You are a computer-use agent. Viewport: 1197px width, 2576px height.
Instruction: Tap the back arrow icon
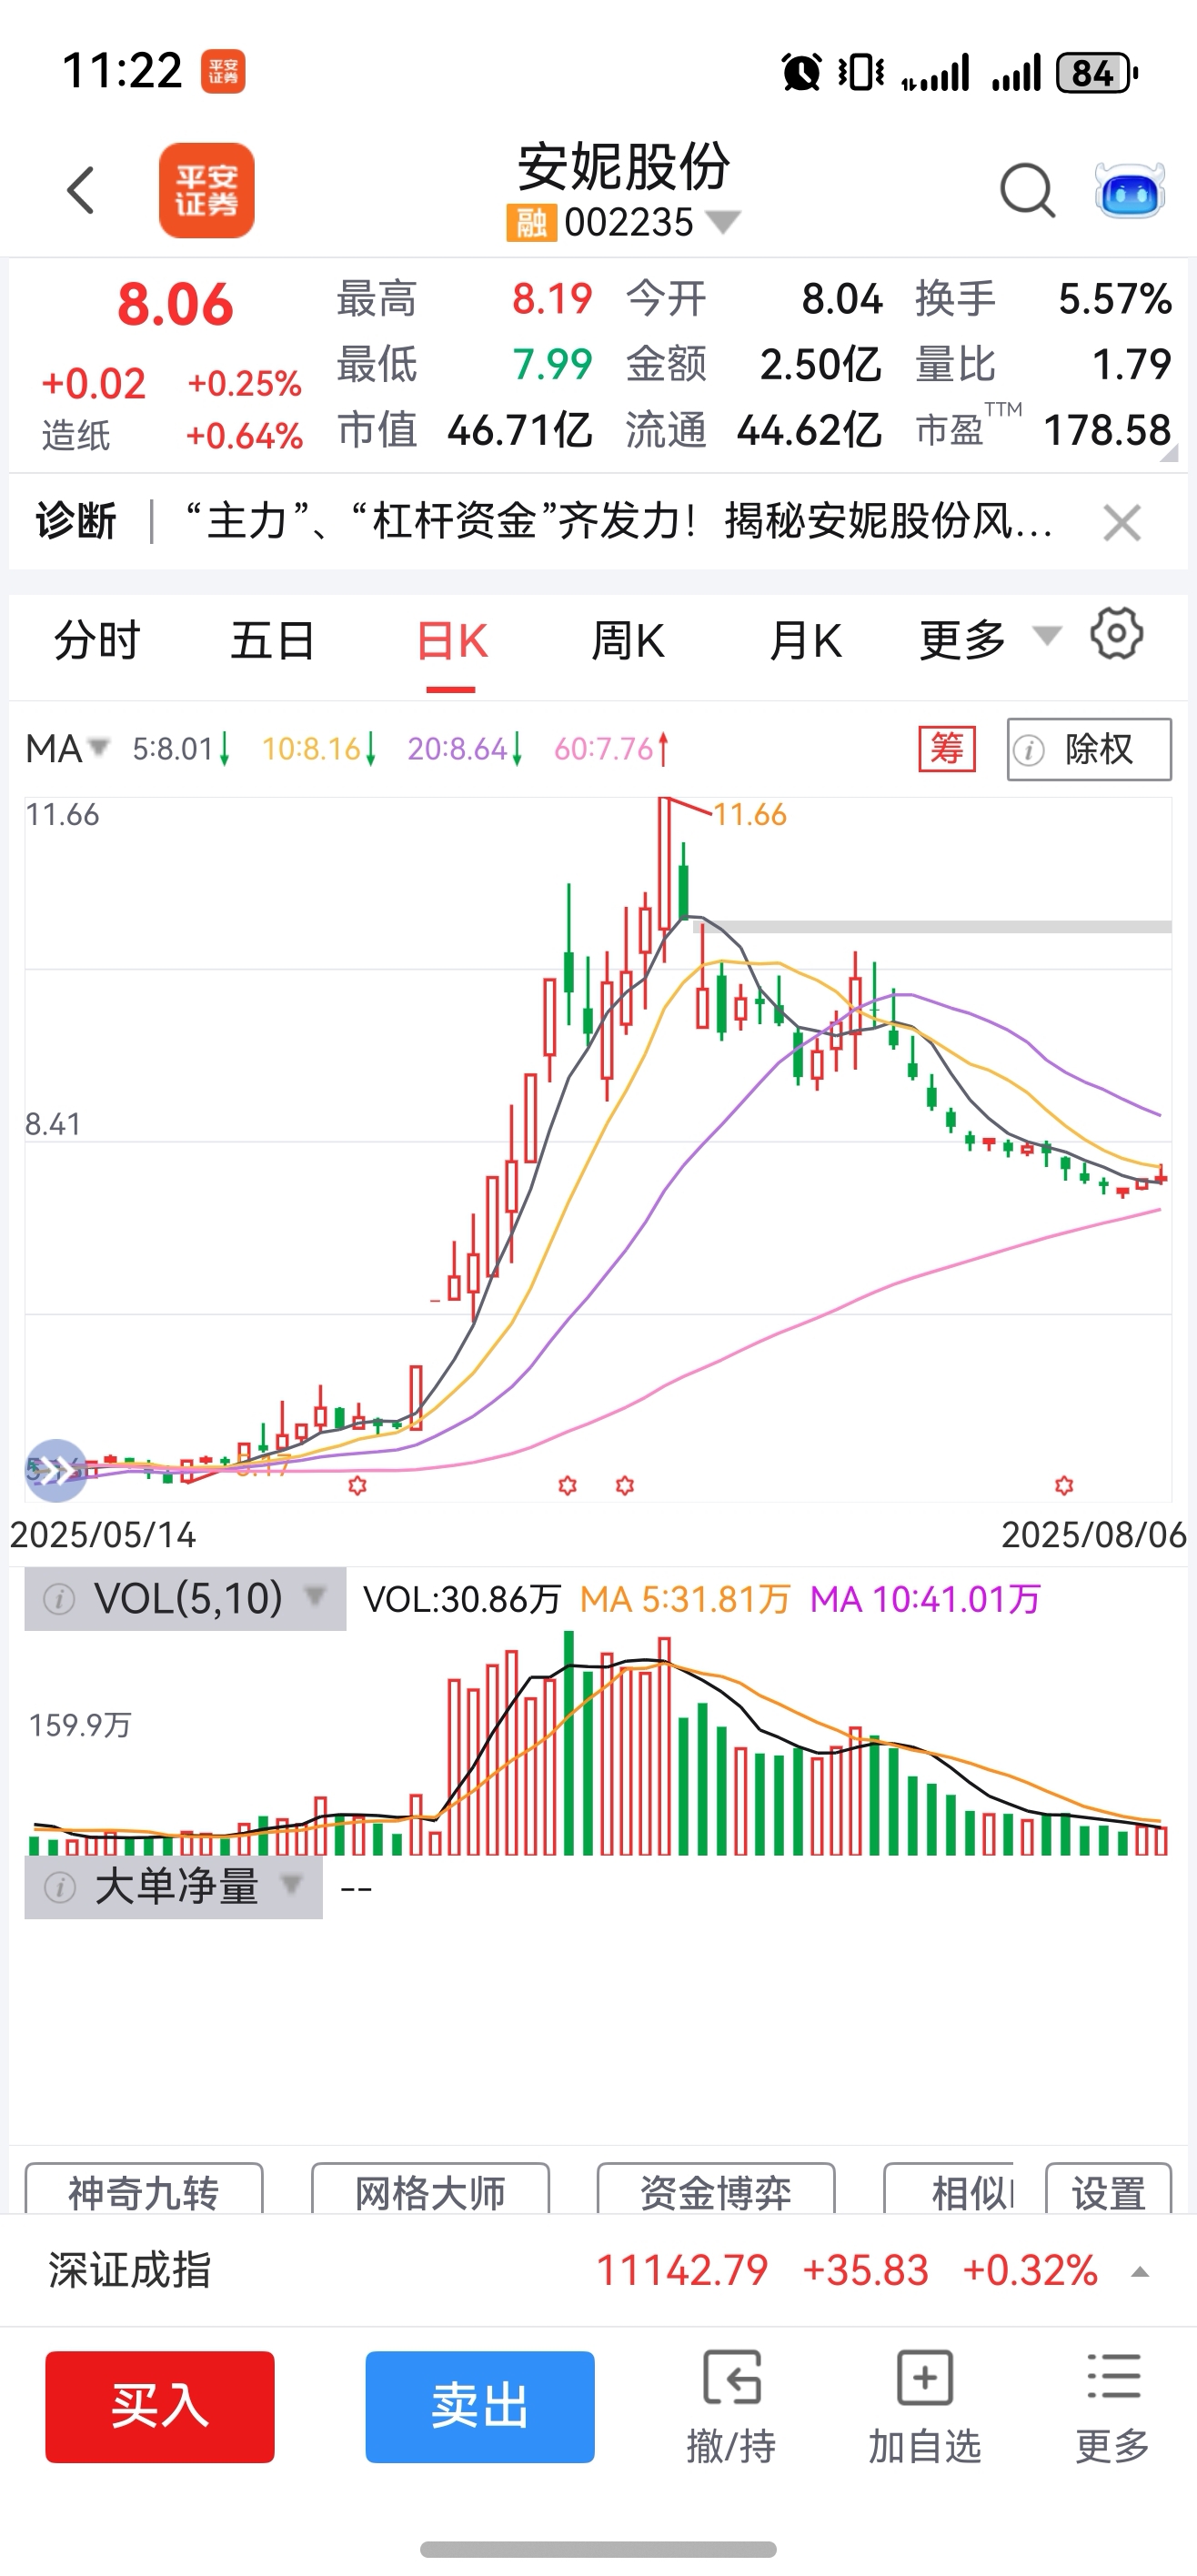tap(81, 190)
